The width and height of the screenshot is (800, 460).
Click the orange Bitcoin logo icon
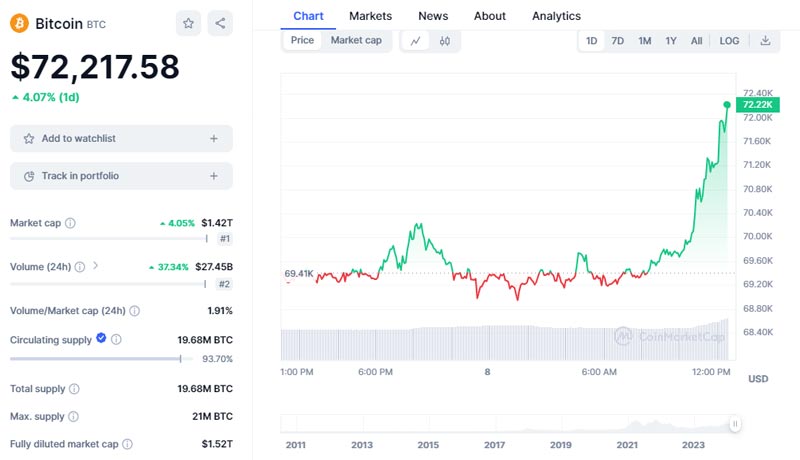point(19,23)
